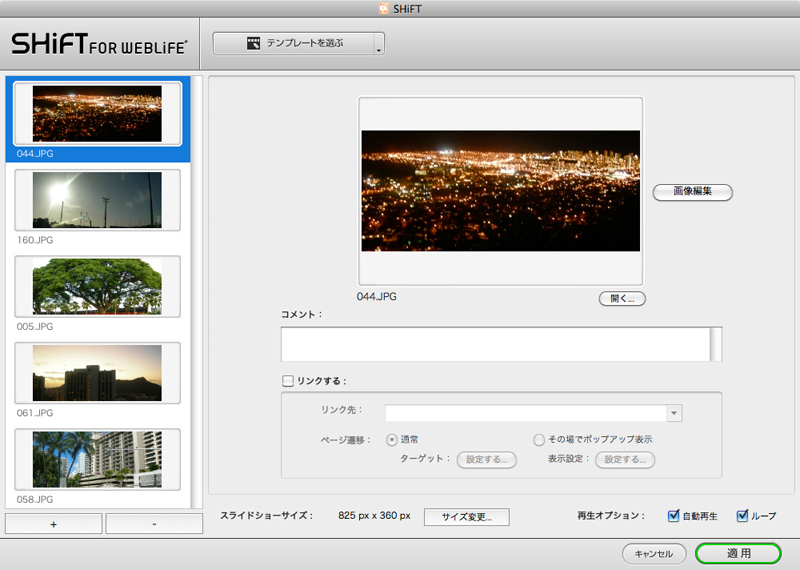Select the 044.JPG night city thumbnail

pyautogui.click(x=97, y=113)
